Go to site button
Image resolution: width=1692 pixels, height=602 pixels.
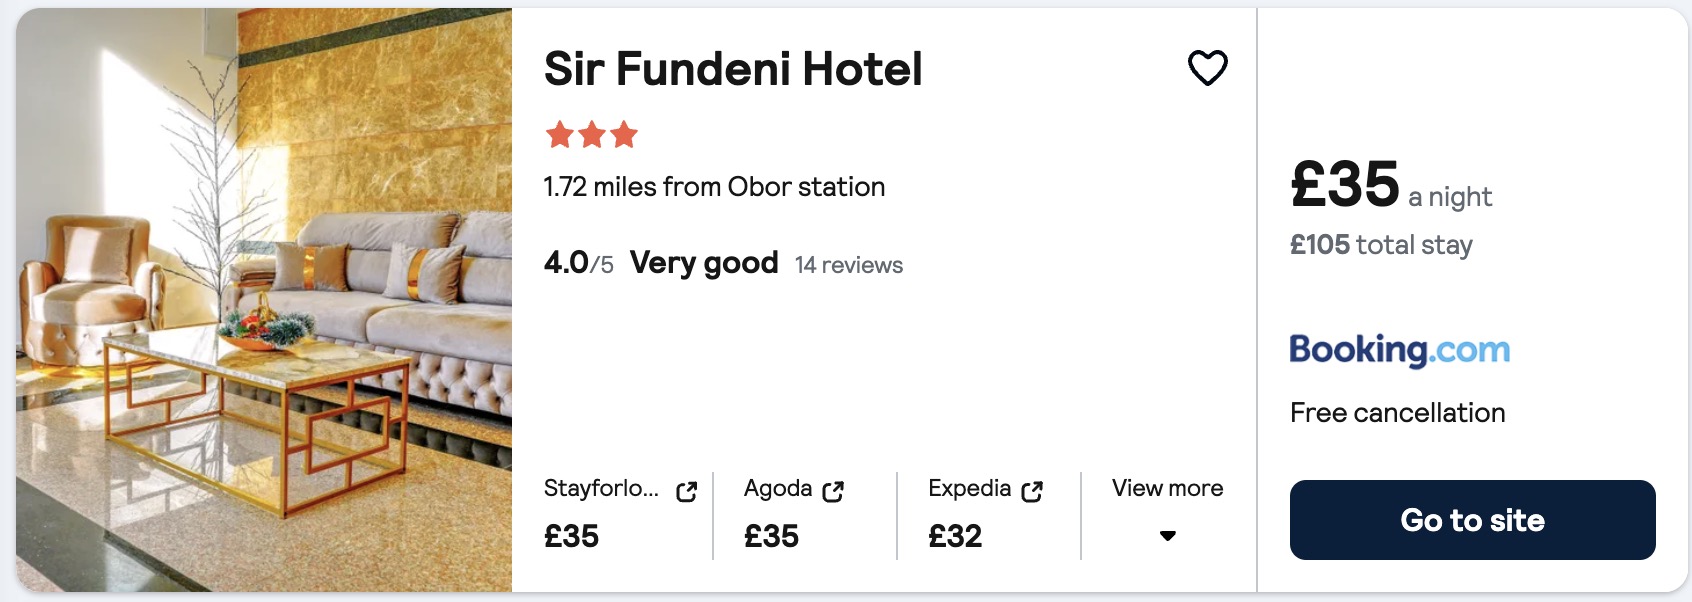point(1472,520)
